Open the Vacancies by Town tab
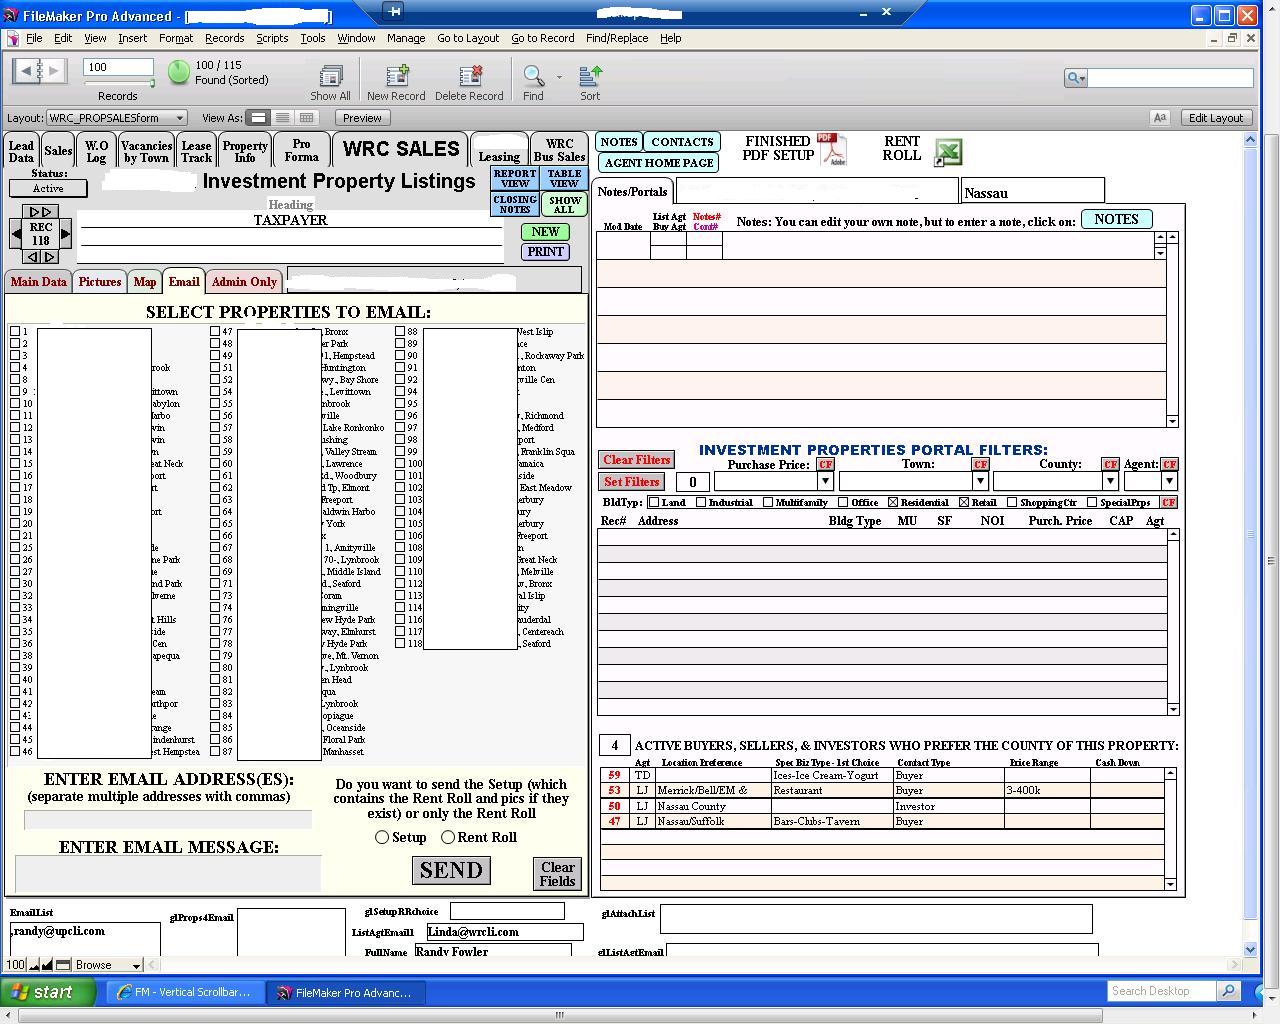This screenshot has width=1280, height=1024. click(x=146, y=151)
